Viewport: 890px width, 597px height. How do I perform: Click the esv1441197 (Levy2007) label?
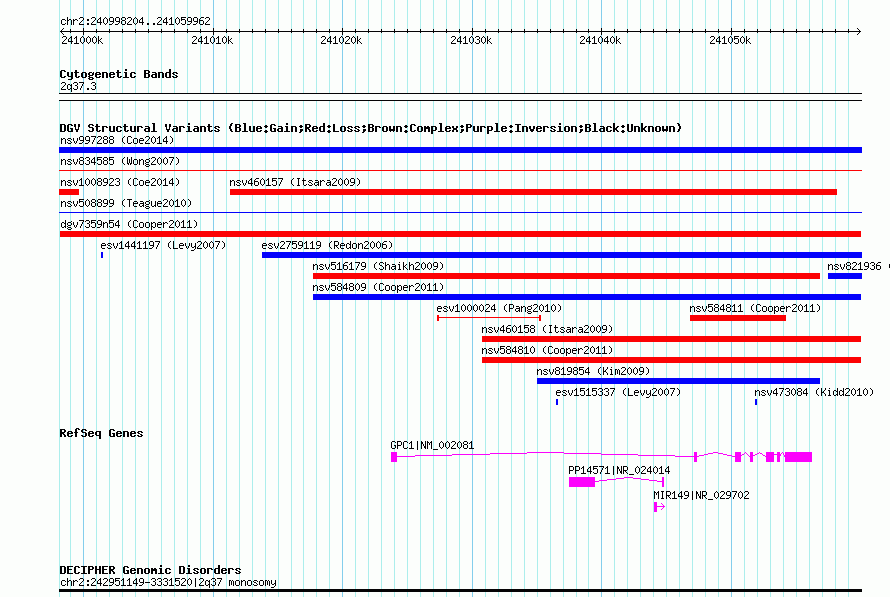[163, 245]
